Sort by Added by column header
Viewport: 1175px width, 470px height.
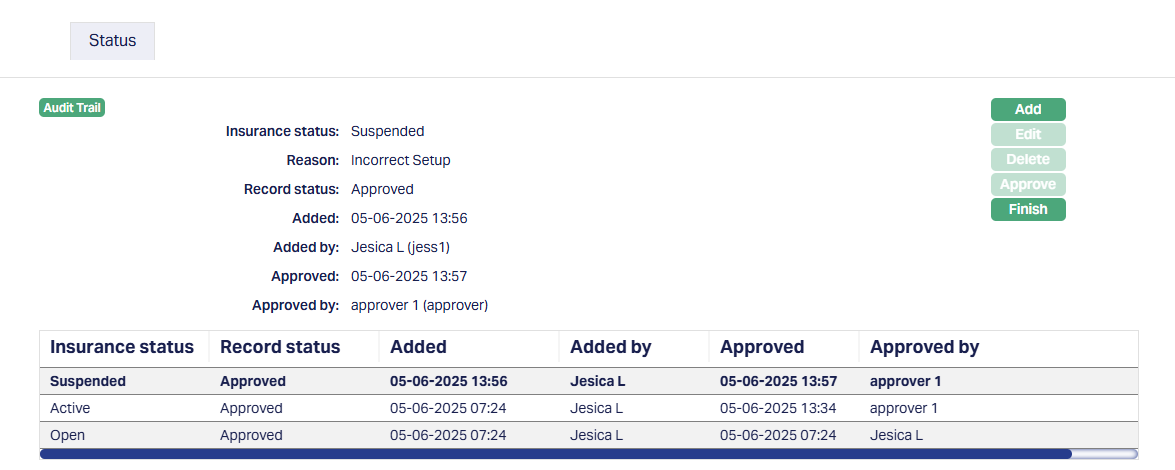[x=610, y=347]
